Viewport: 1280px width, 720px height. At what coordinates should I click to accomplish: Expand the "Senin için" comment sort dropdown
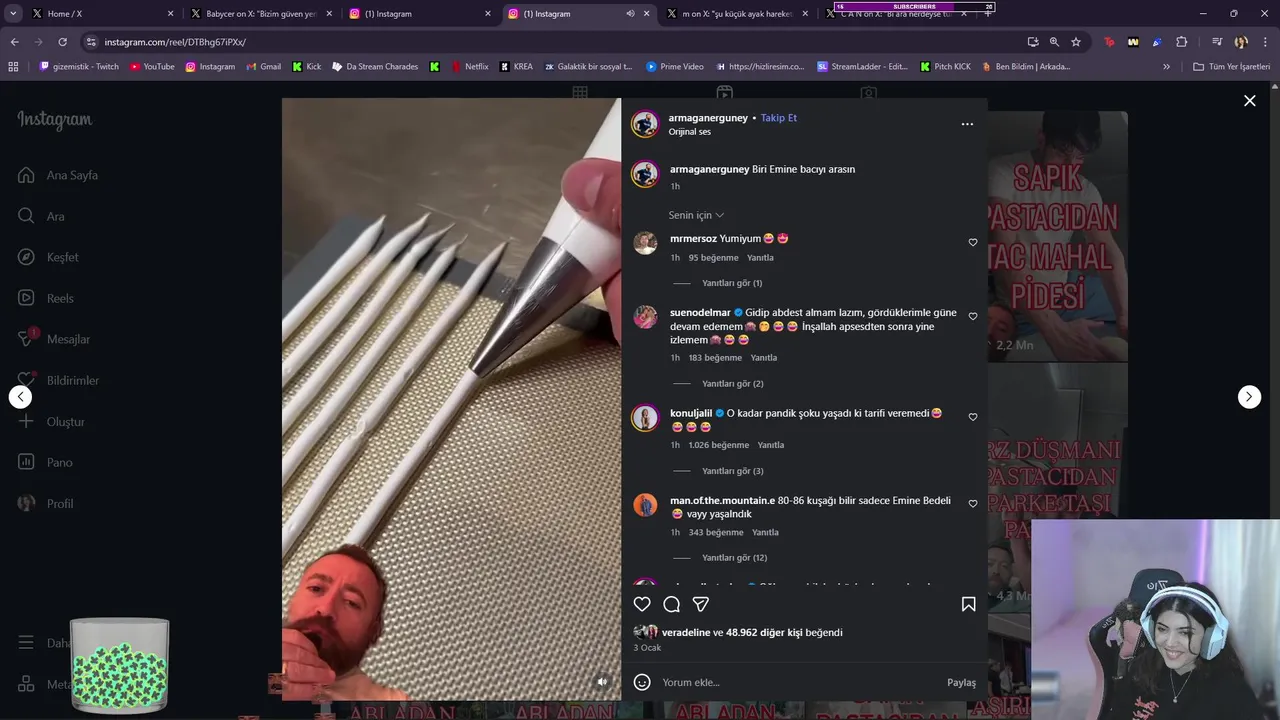point(696,215)
